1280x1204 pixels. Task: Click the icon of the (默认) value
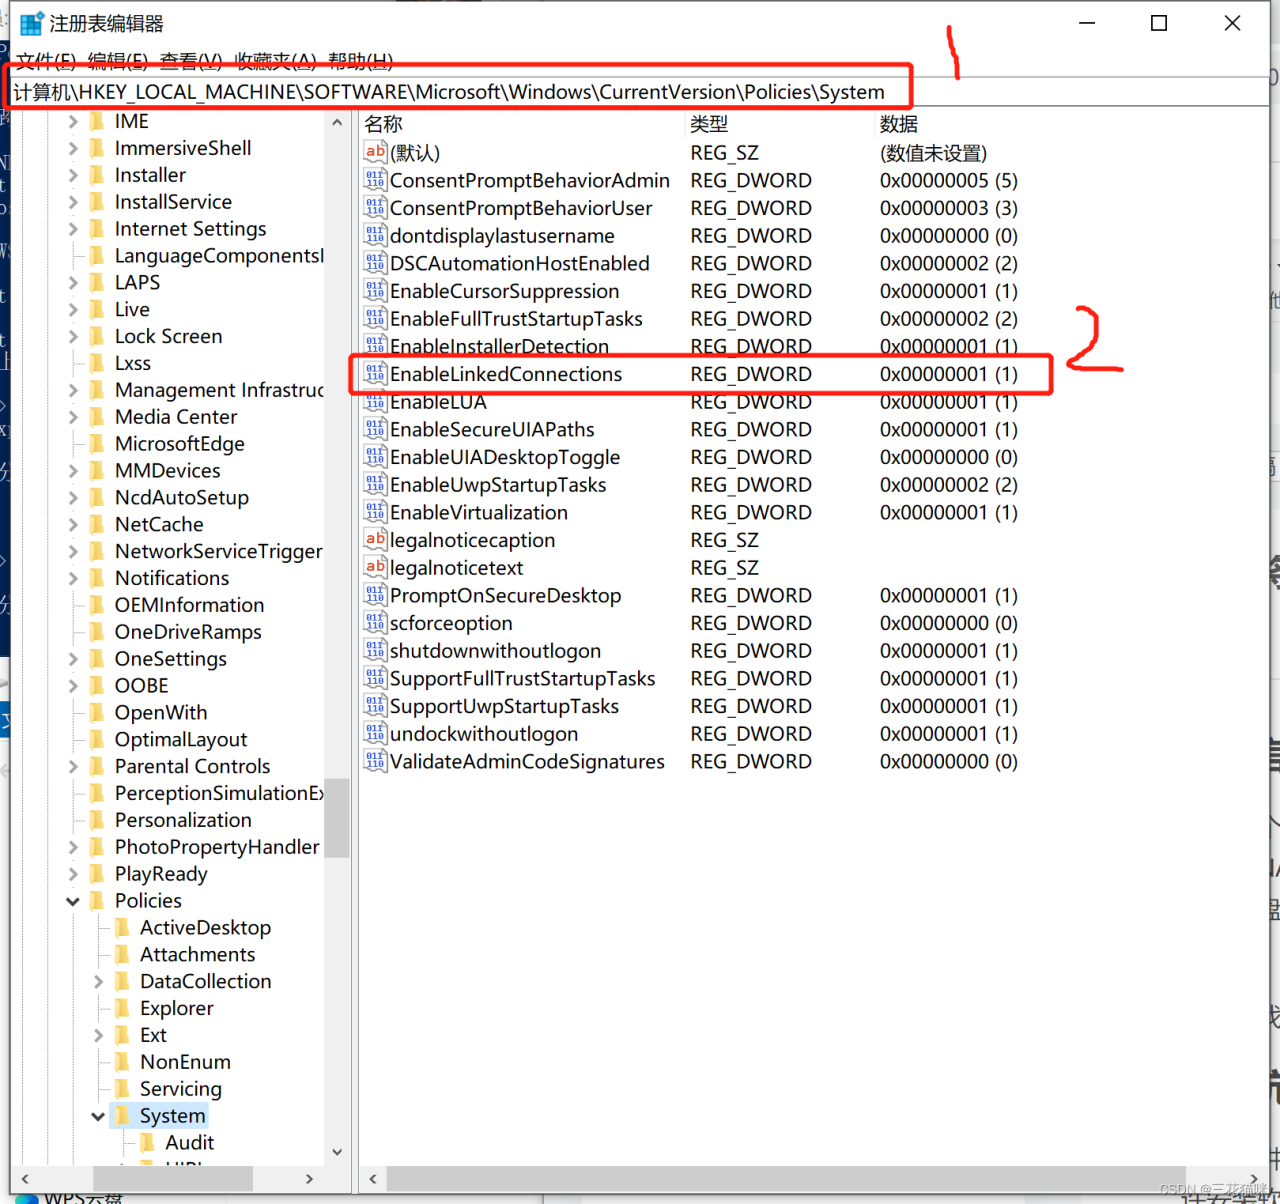pyautogui.click(x=375, y=152)
